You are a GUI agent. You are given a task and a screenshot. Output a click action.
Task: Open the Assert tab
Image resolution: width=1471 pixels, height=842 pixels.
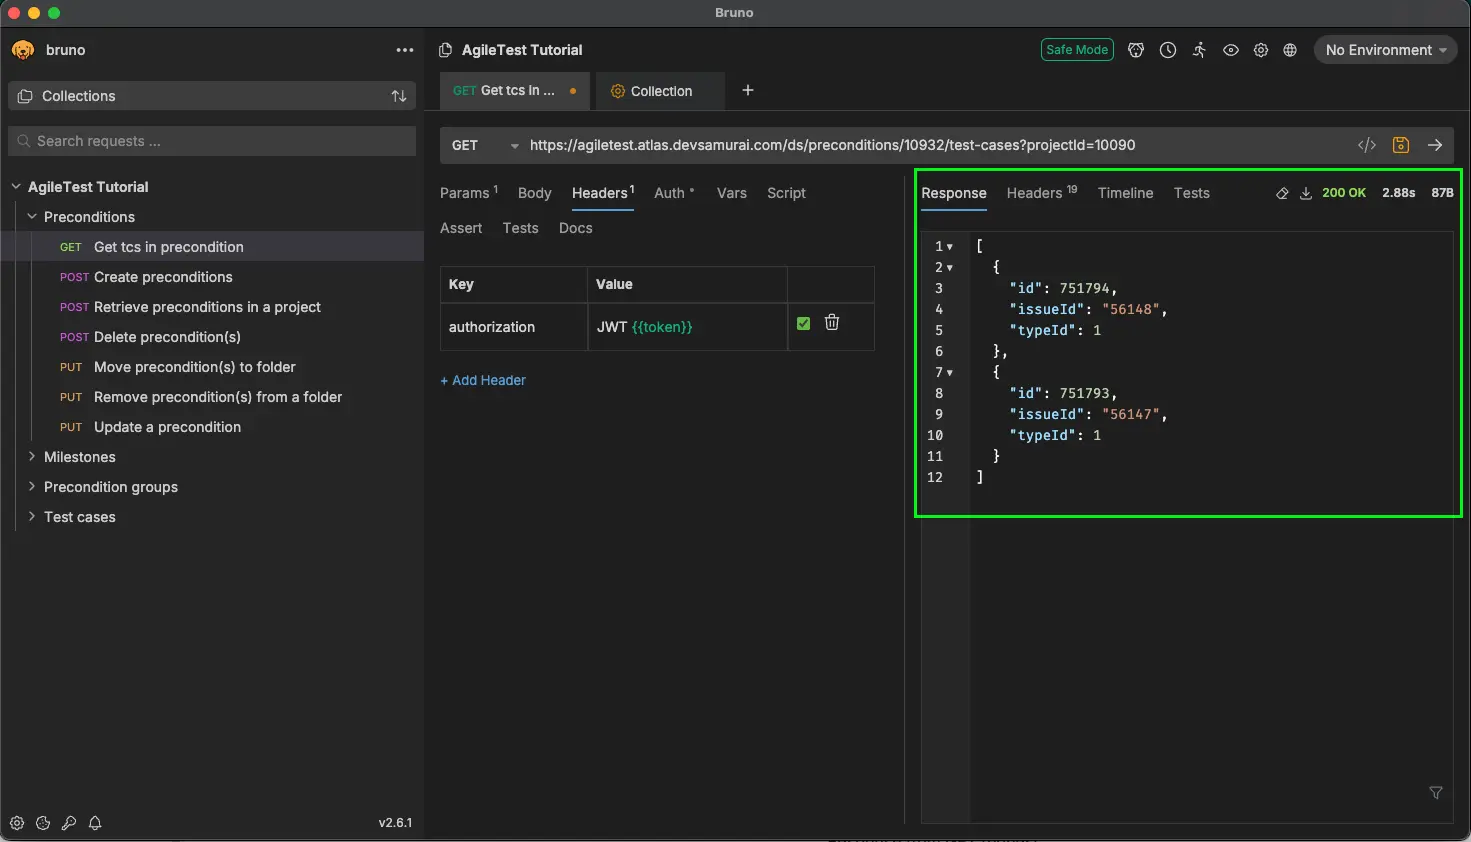461,228
